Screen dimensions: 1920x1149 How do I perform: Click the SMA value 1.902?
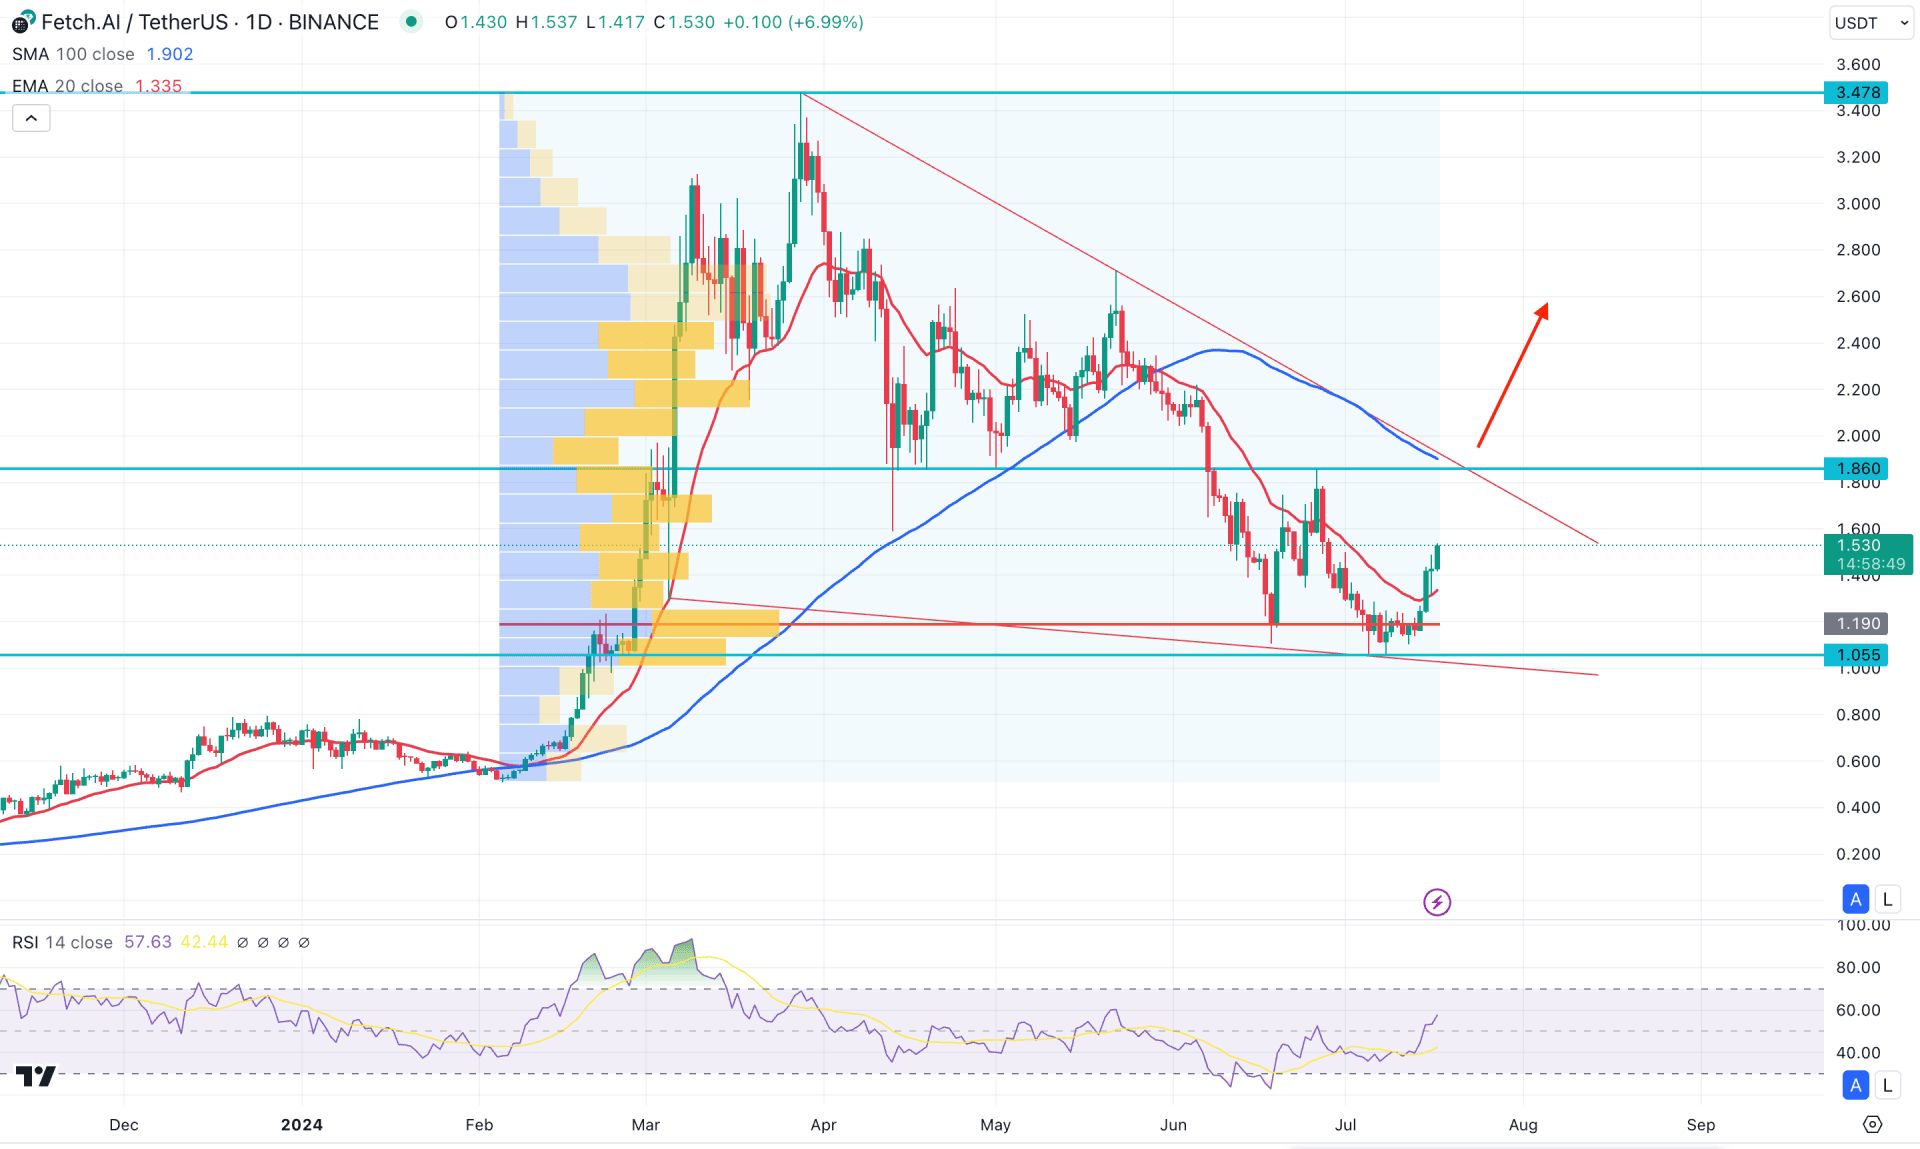(x=170, y=54)
